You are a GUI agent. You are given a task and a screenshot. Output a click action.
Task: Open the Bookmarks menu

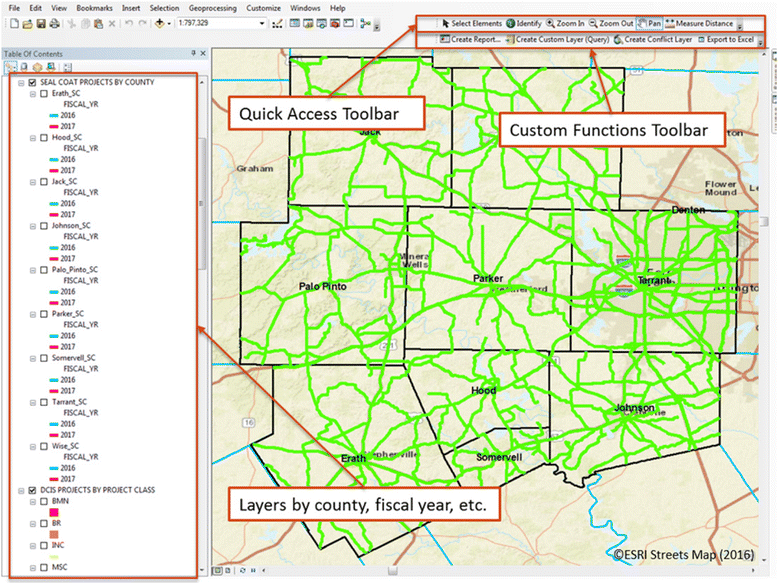[x=94, y=8]
